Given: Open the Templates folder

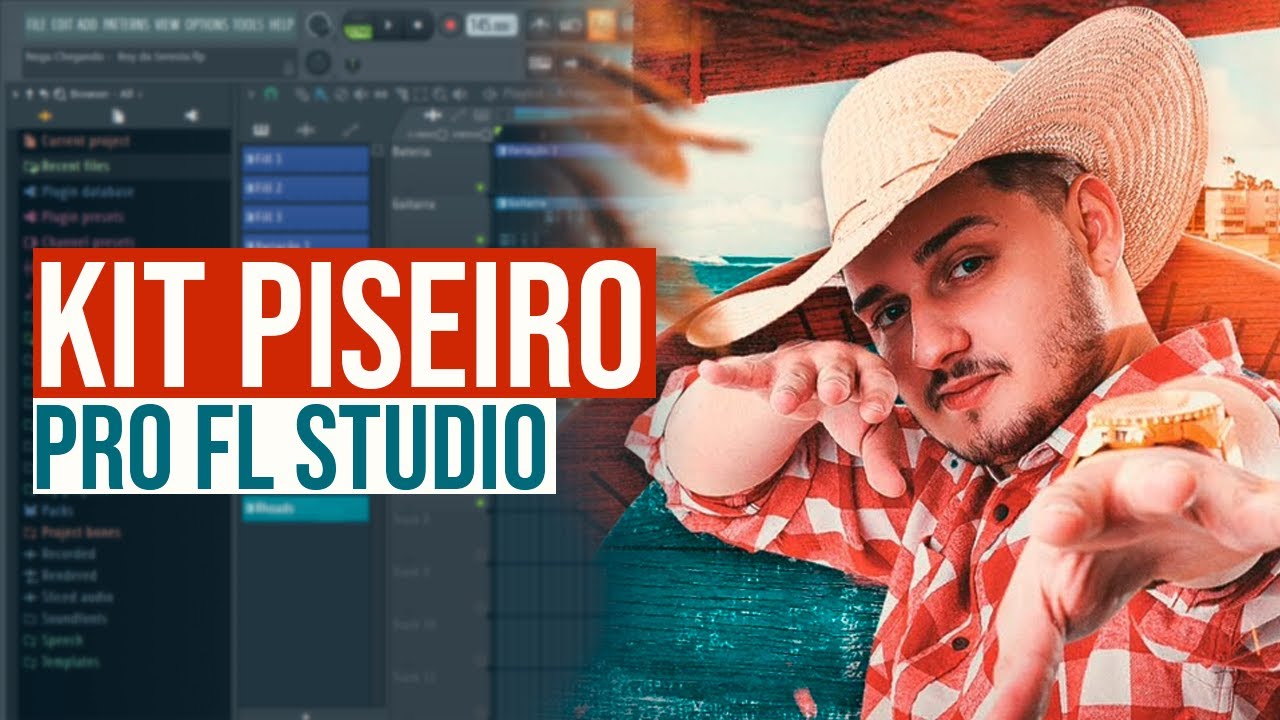Looking at the screenshot, I should tap(60, 662).
